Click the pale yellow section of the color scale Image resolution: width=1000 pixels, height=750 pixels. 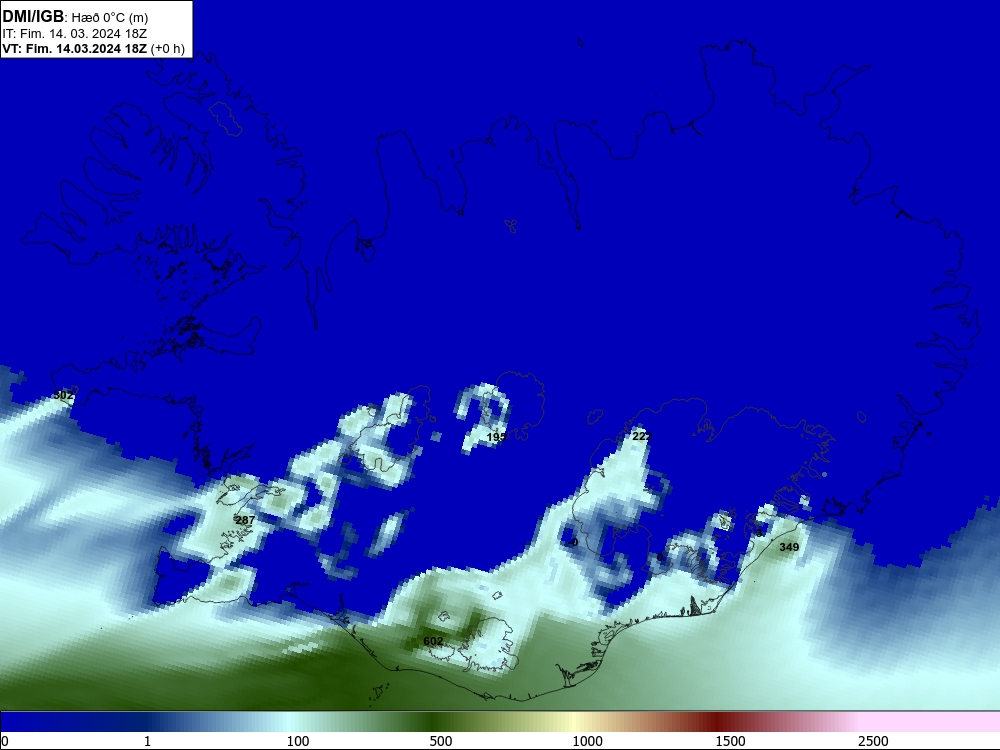pyautogui.click(x=574, y=722)
